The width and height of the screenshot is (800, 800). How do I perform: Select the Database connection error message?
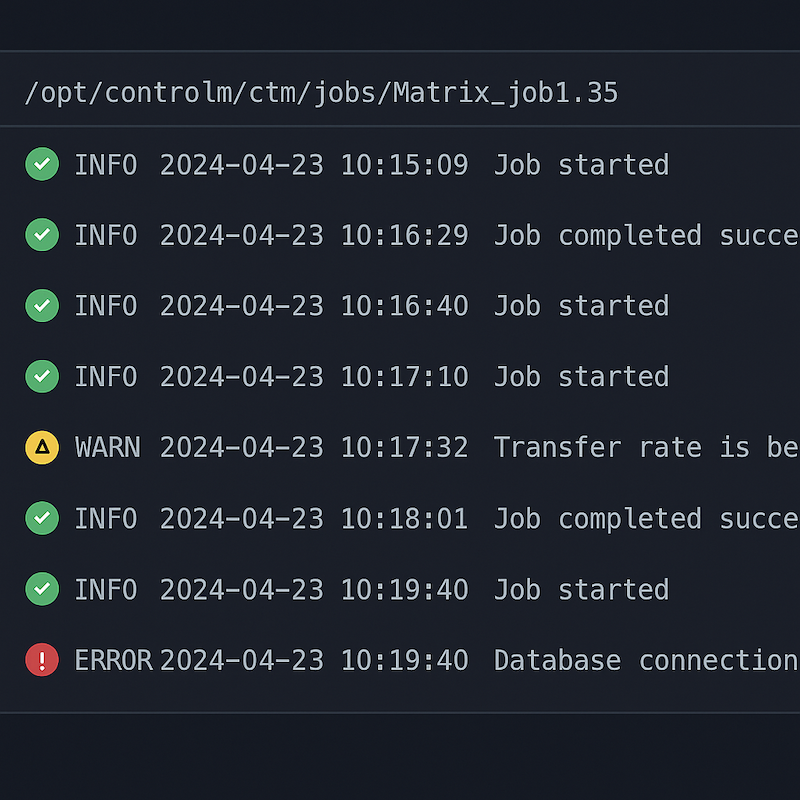click(645, 660)
